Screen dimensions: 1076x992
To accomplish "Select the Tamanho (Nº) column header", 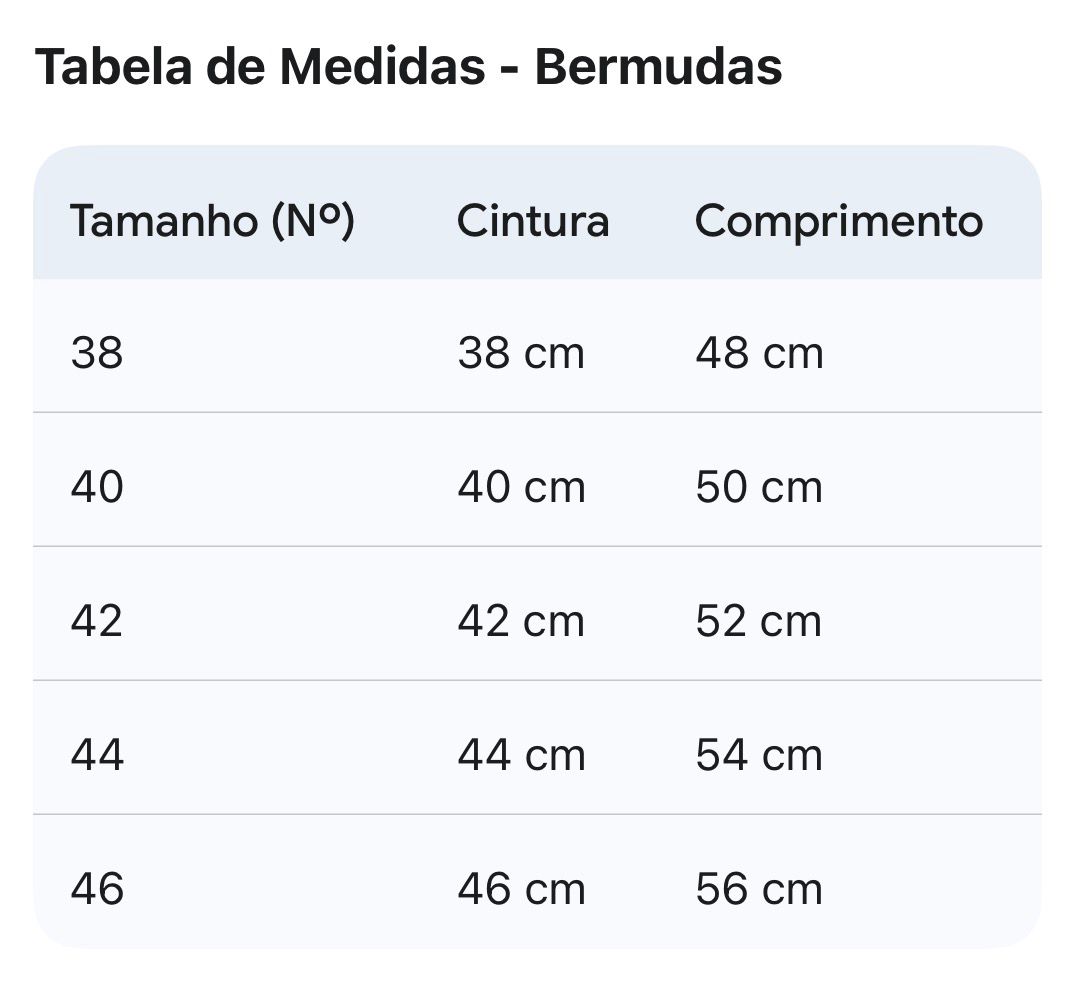I will (212, 221).
